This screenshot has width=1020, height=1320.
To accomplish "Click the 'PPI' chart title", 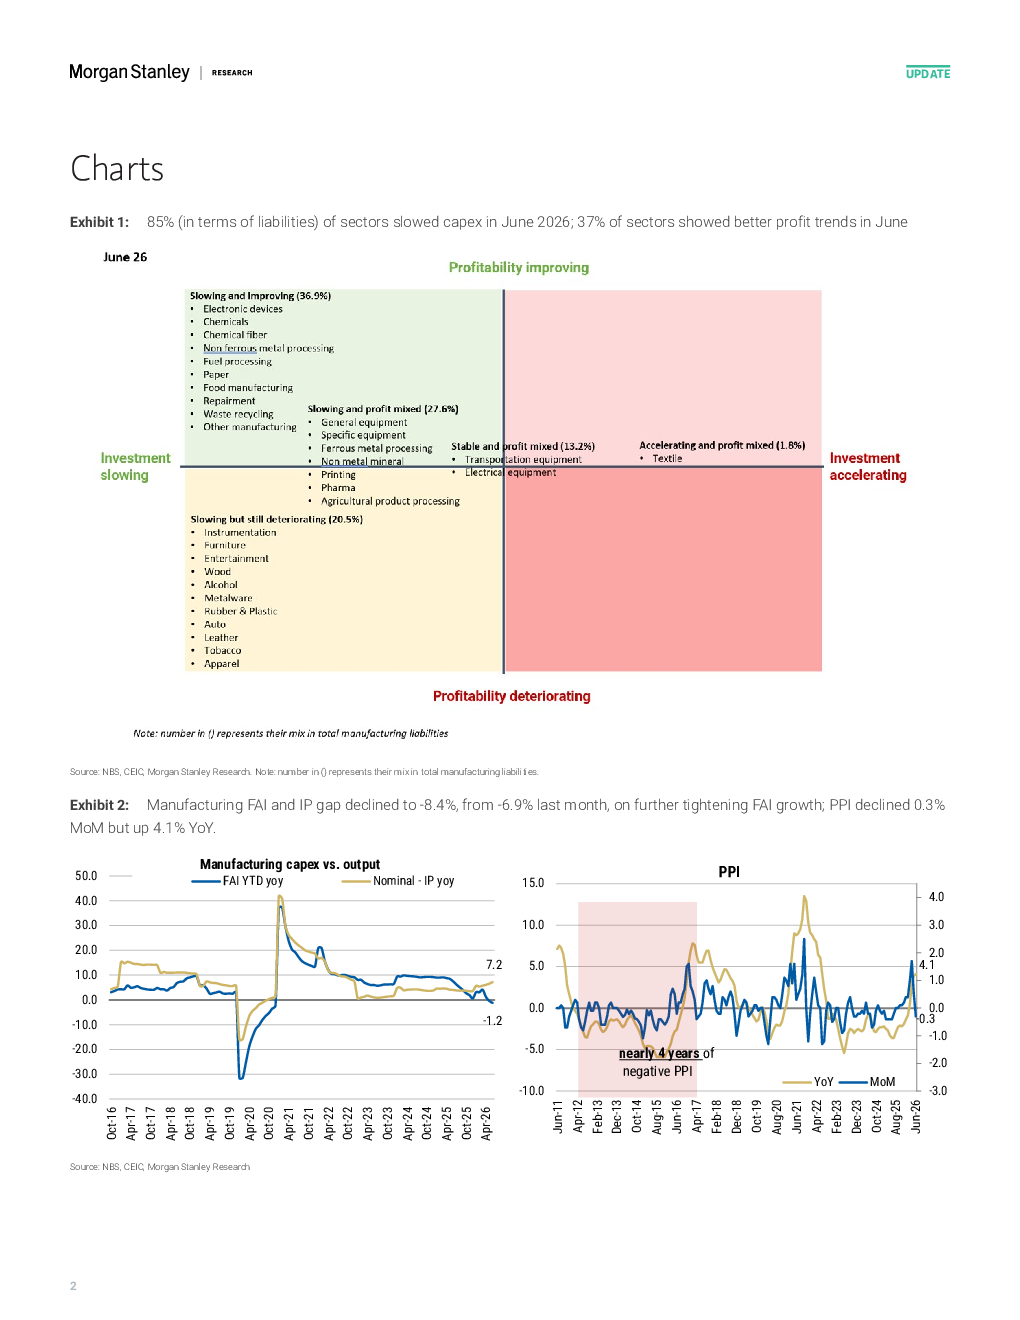I will tap(729, 872).
